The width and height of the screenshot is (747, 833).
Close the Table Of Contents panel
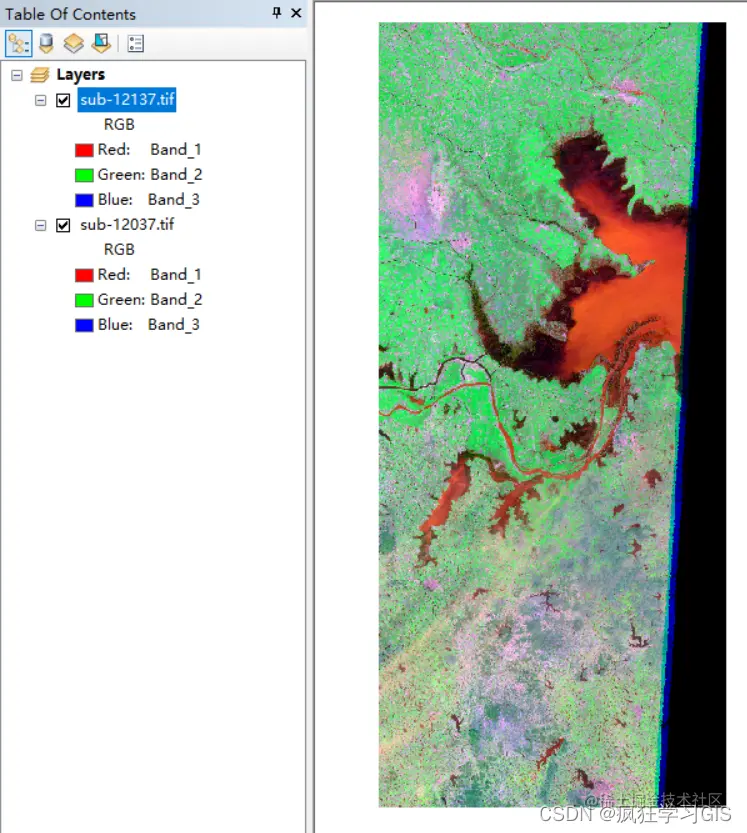(296, 13)
